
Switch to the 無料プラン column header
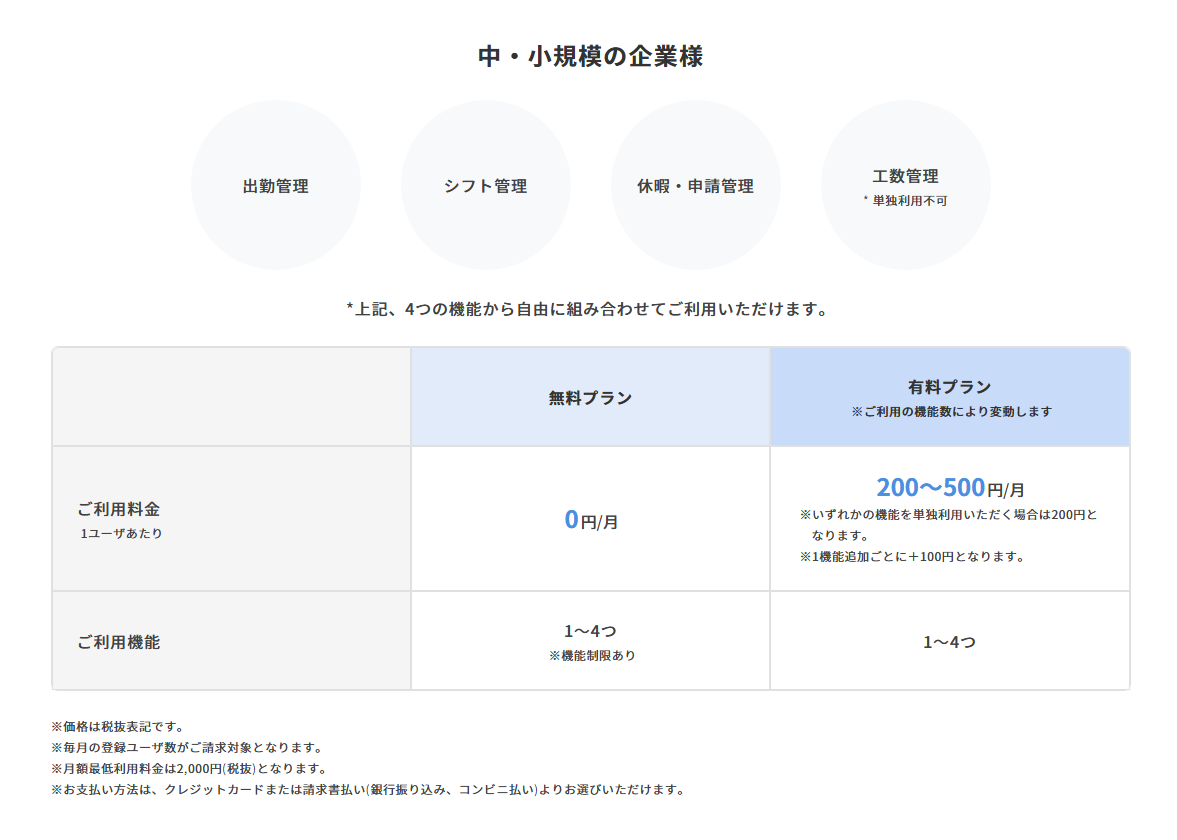pos(589,396)
